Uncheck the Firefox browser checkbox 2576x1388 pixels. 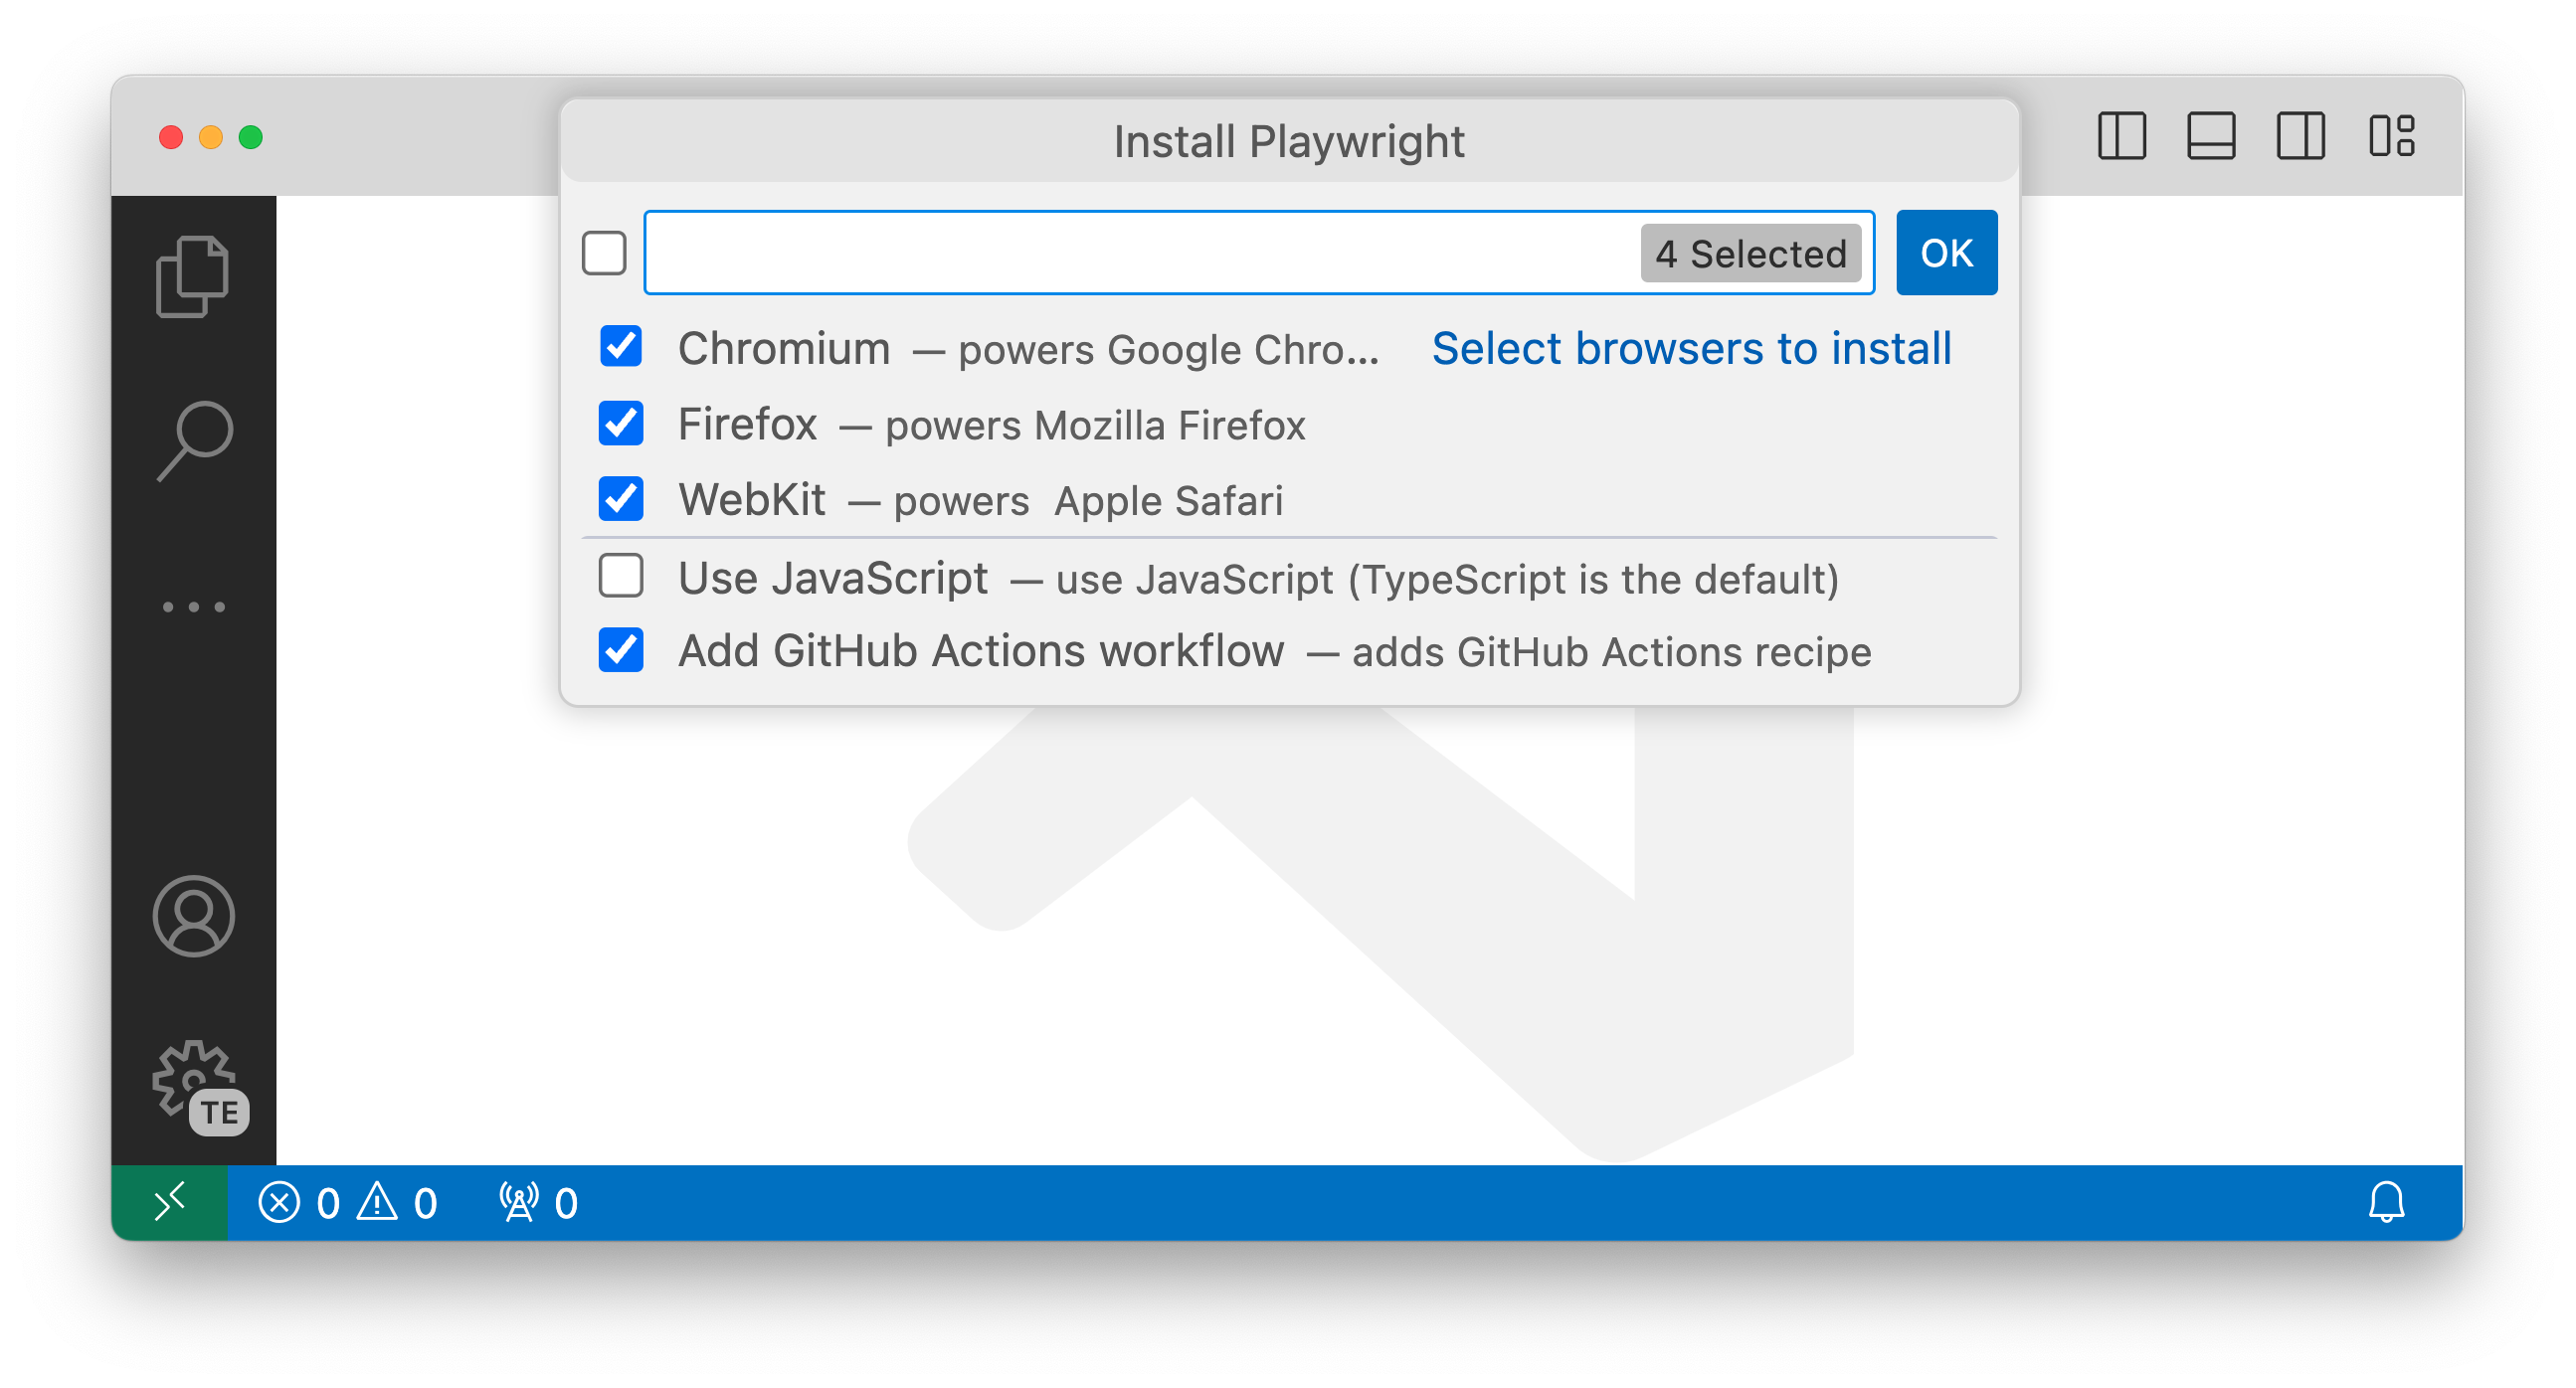621,423
